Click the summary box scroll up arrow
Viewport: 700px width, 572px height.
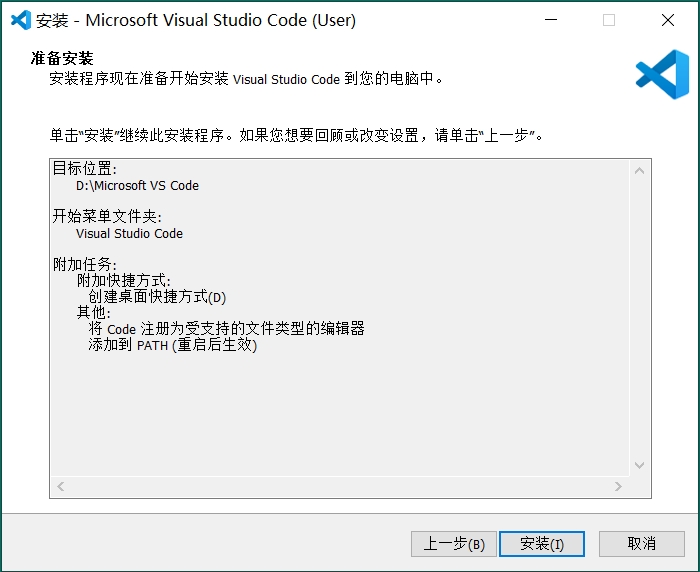(x=639, y=171)
